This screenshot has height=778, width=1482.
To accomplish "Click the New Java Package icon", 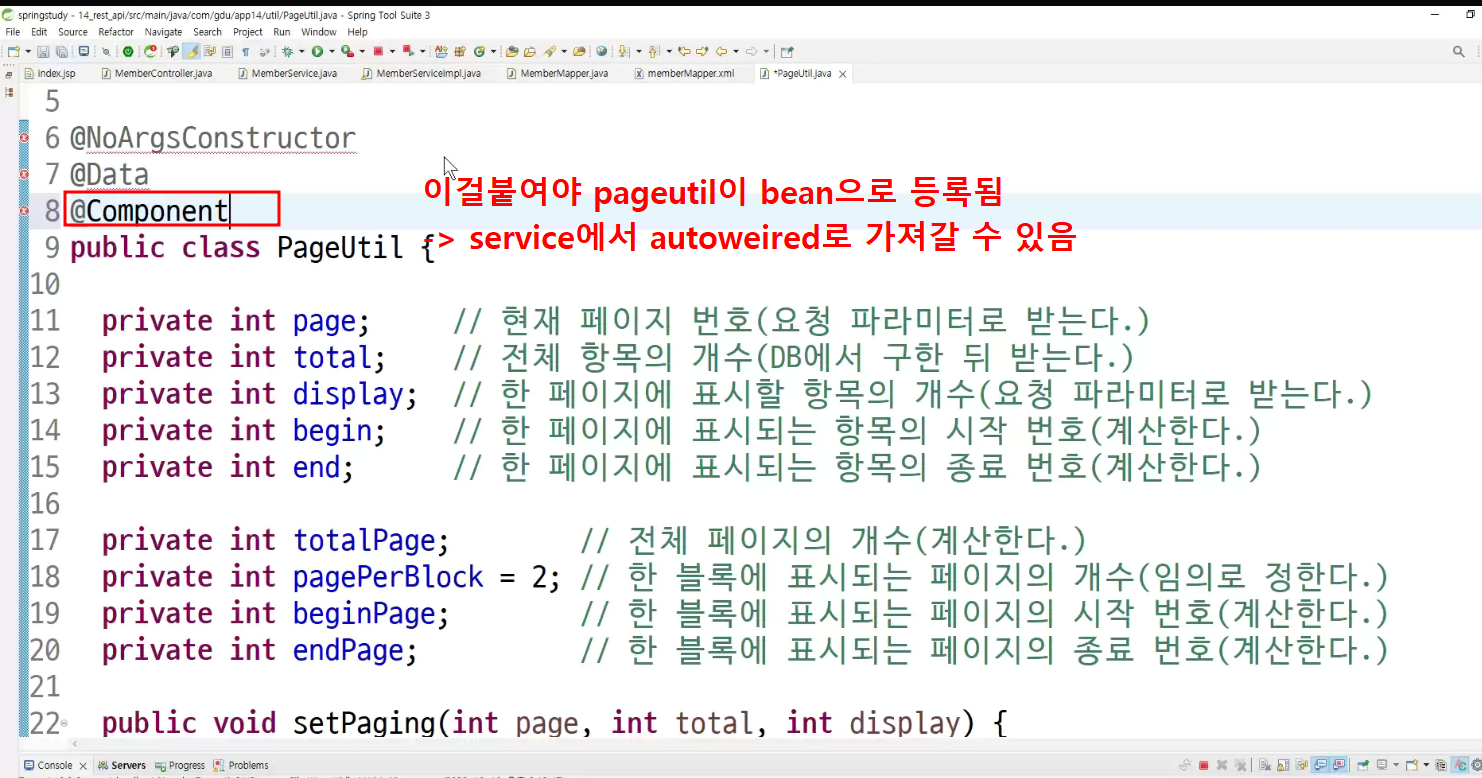I will click(x=460, y=51).
